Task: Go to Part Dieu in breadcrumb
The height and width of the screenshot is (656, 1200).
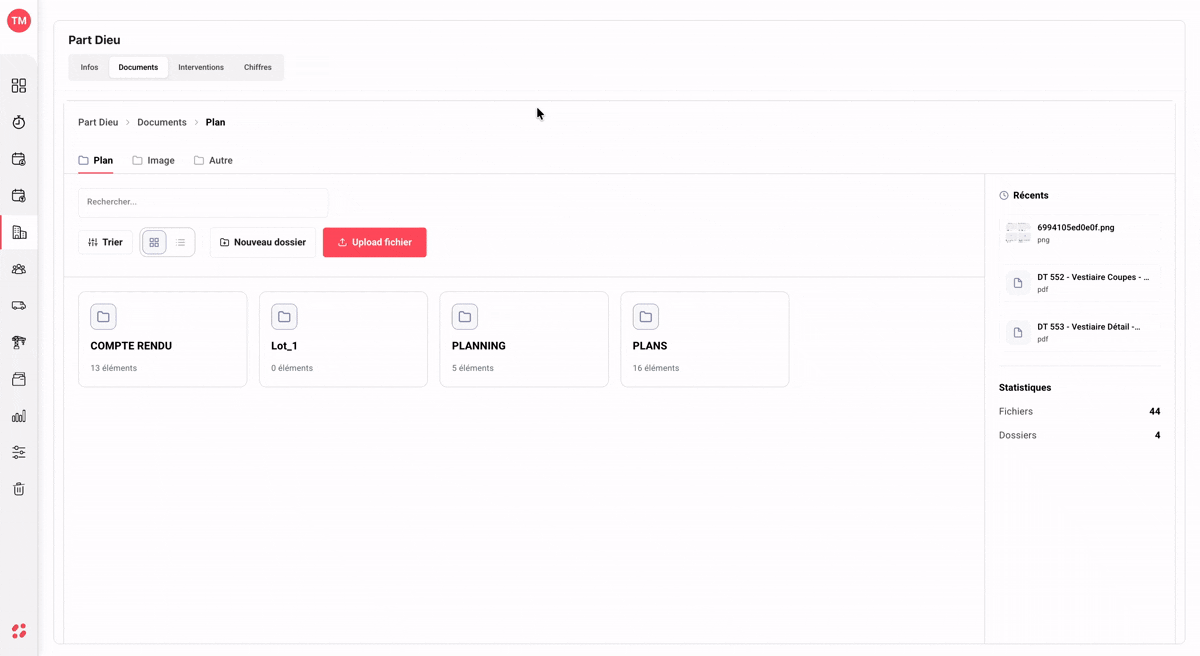Action: 98,122
